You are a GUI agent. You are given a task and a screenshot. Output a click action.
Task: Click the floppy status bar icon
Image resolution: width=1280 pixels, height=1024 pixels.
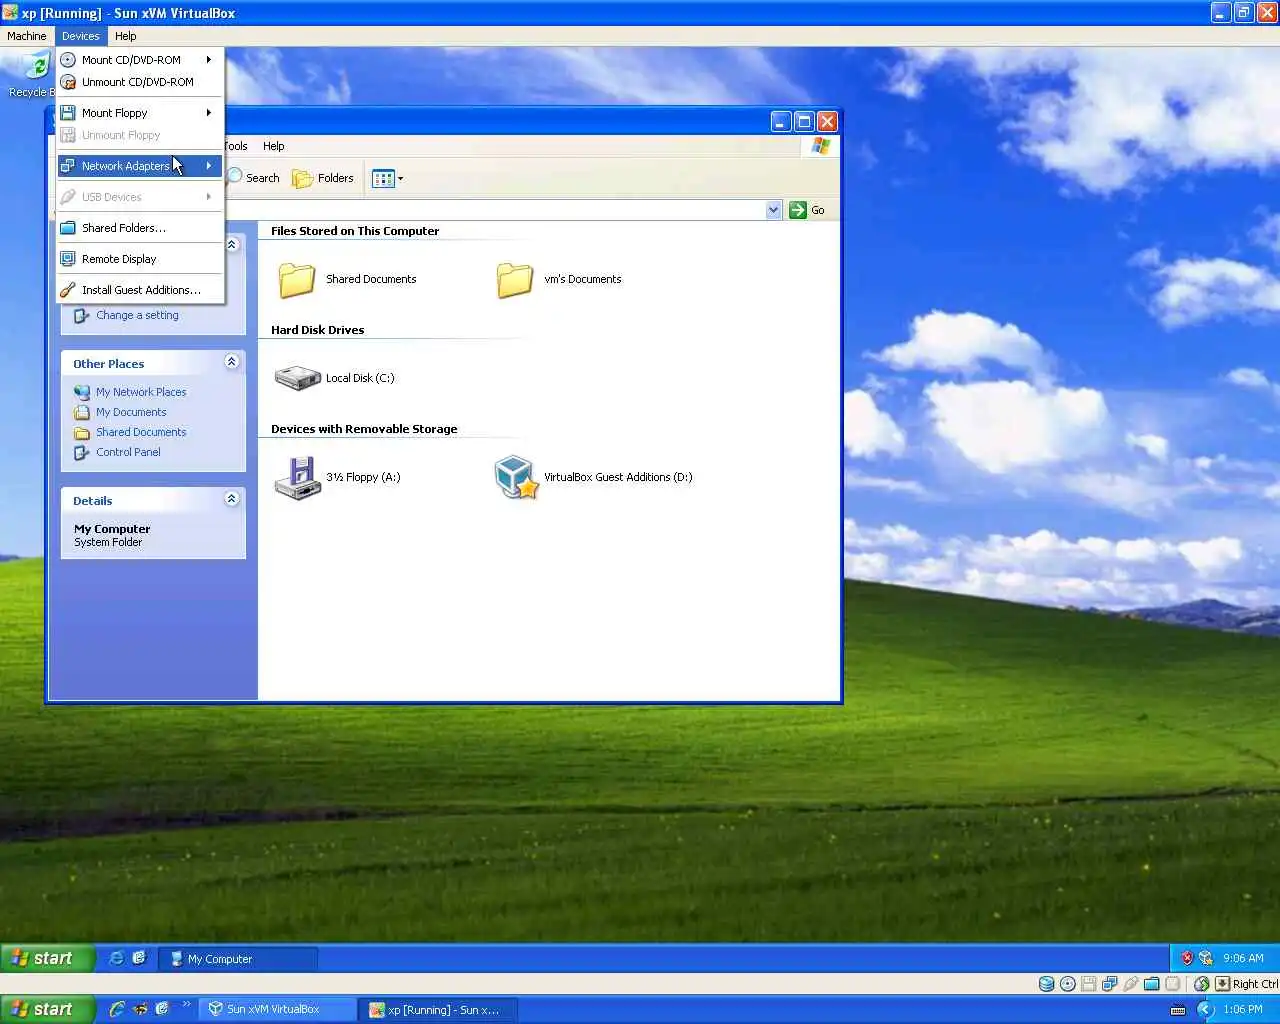pyautogui.click(x=1089, y=984)
